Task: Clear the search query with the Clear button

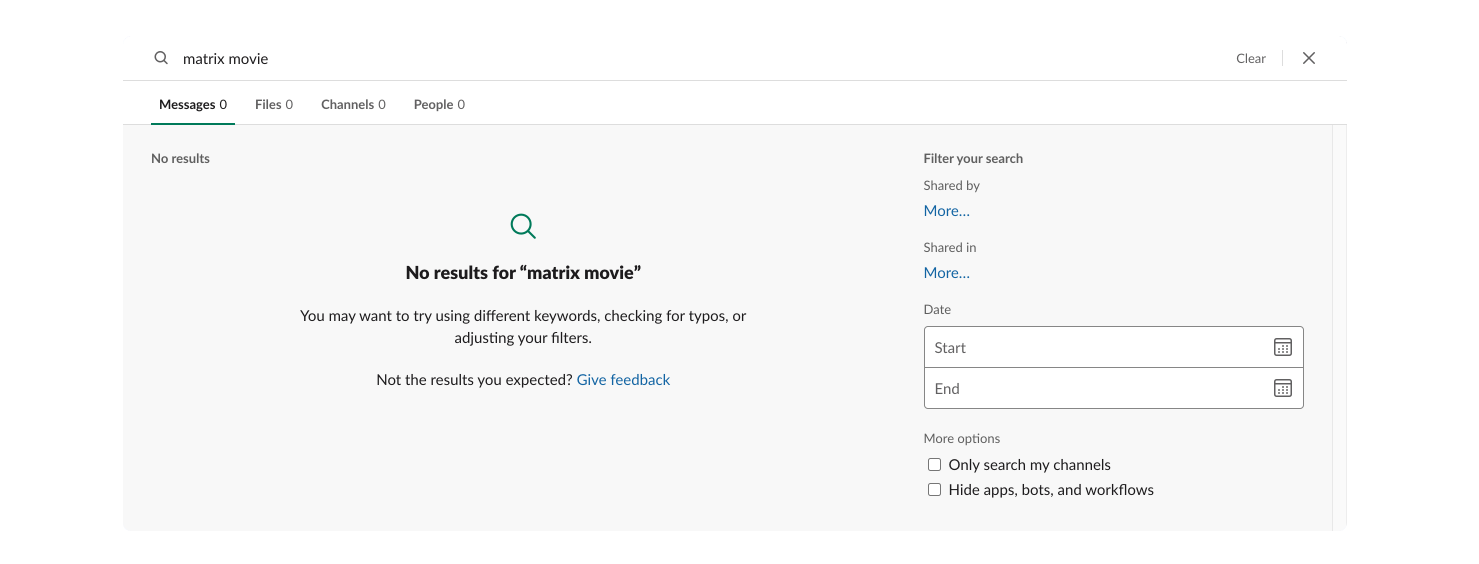Action: point(1251,58)
